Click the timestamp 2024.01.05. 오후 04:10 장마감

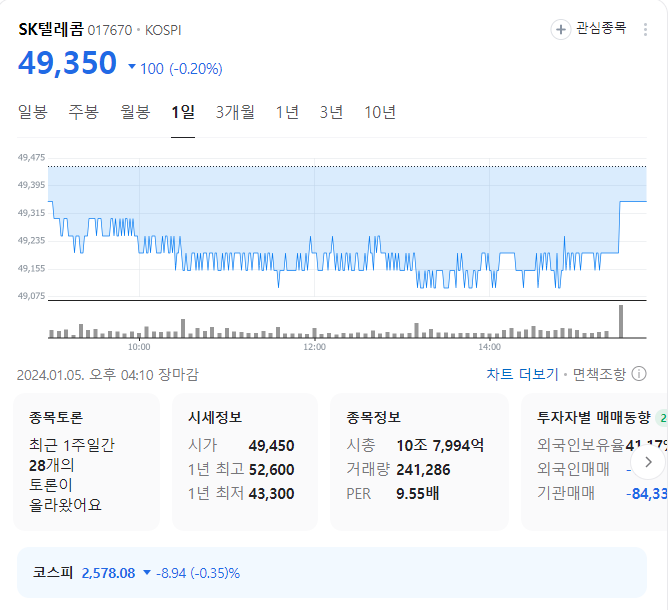(x=107, y=374)
